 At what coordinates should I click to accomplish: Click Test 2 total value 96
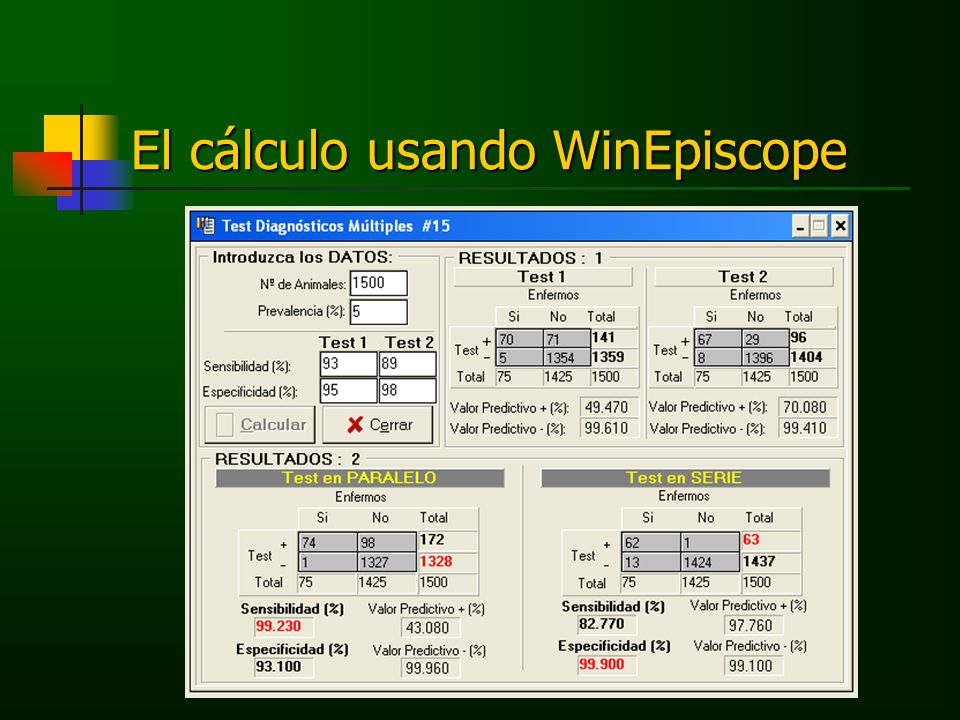coord(798,337)
